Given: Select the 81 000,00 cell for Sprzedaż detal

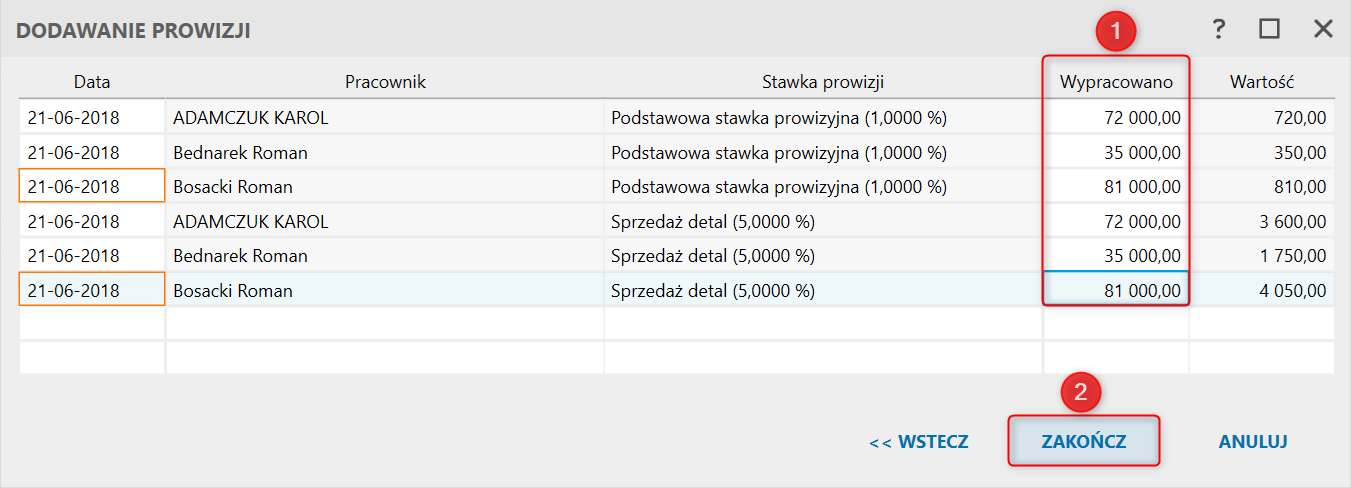Looking at the screenshot, I should pyautogui.click(x=1116, y=291).
